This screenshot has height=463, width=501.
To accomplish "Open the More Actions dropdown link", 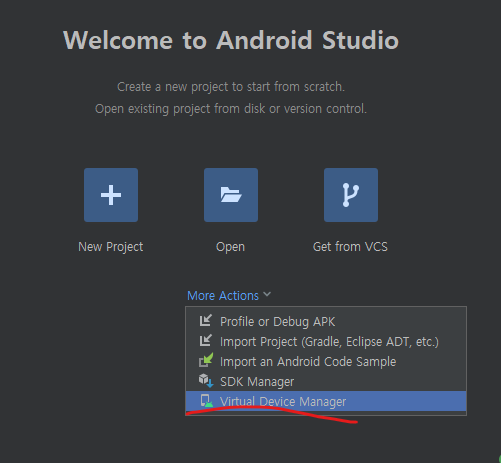I will pyautogui.click(x=223, y=296).
